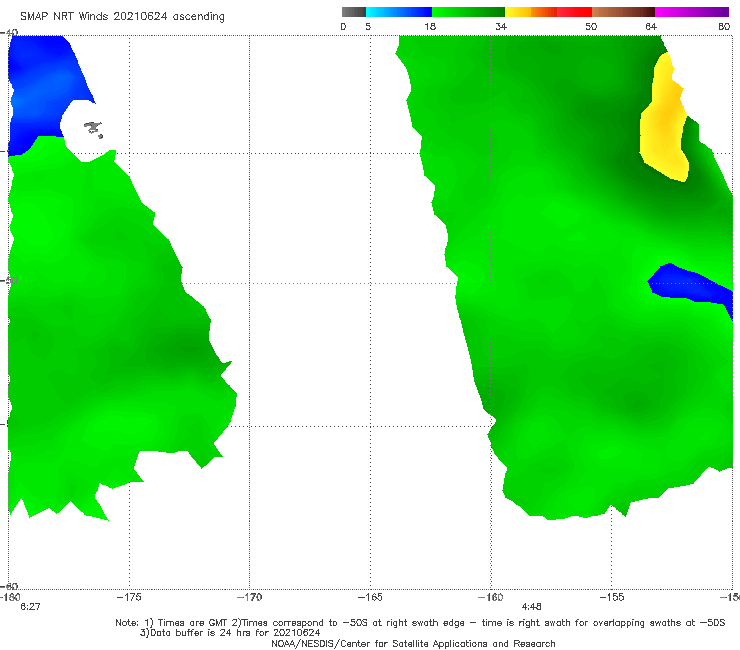Image resolution: width=740 pixels, height=650 pixels.
Task: Select the gray segment of the wind color bar
Action: pos(354,12)
